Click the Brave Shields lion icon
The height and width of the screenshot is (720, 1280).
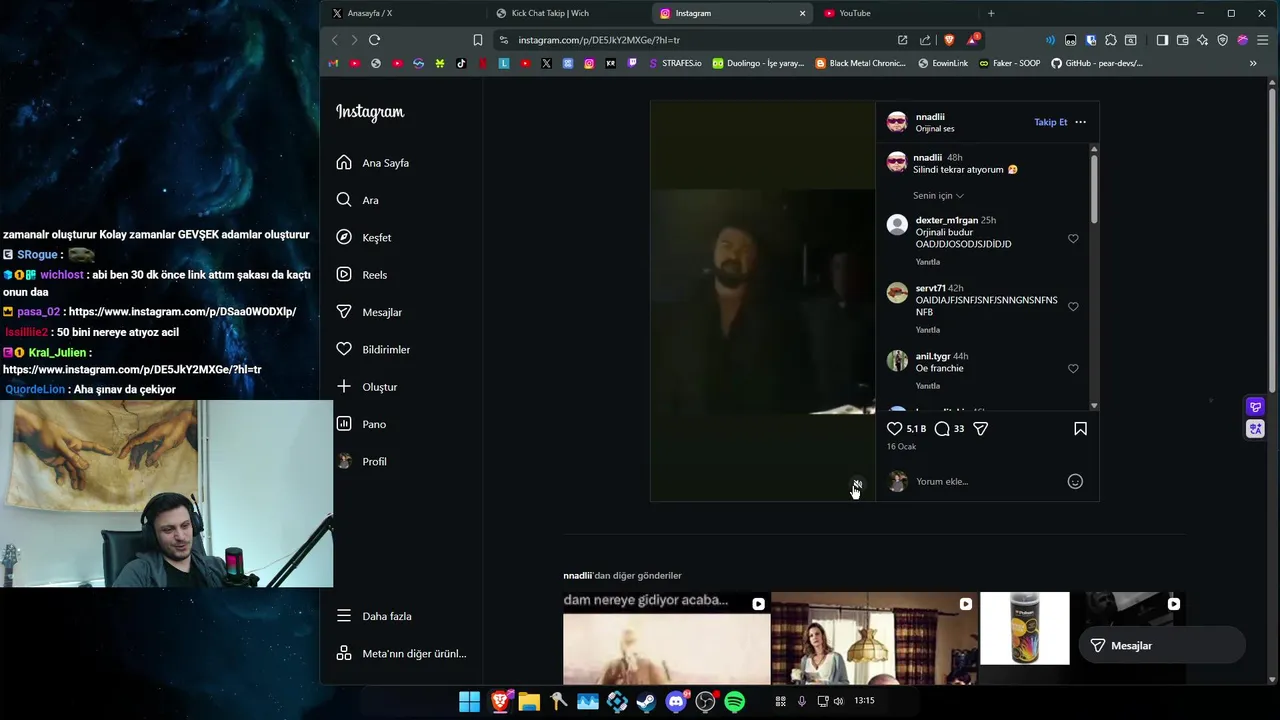click(949, 40)
